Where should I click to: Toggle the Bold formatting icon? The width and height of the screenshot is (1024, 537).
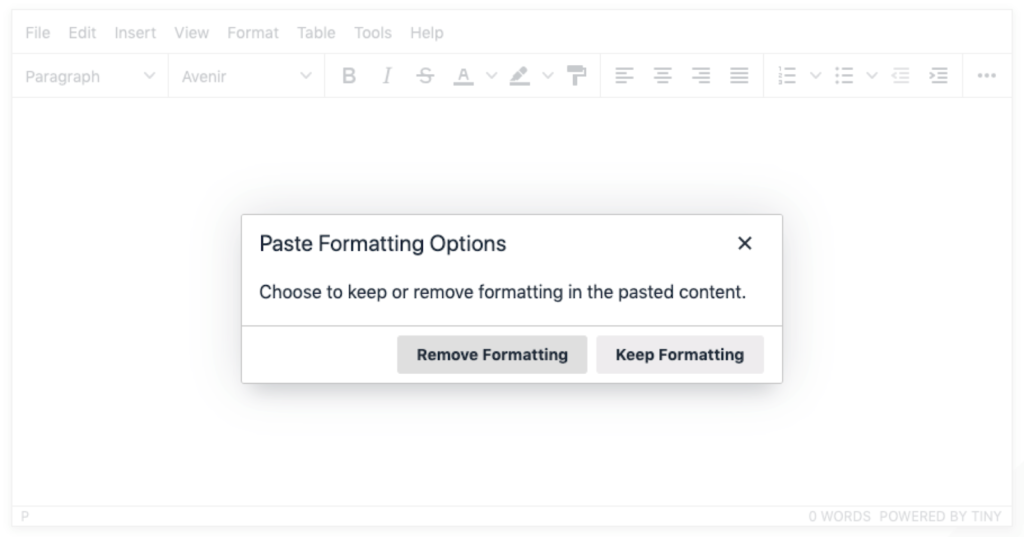(349, 76)
